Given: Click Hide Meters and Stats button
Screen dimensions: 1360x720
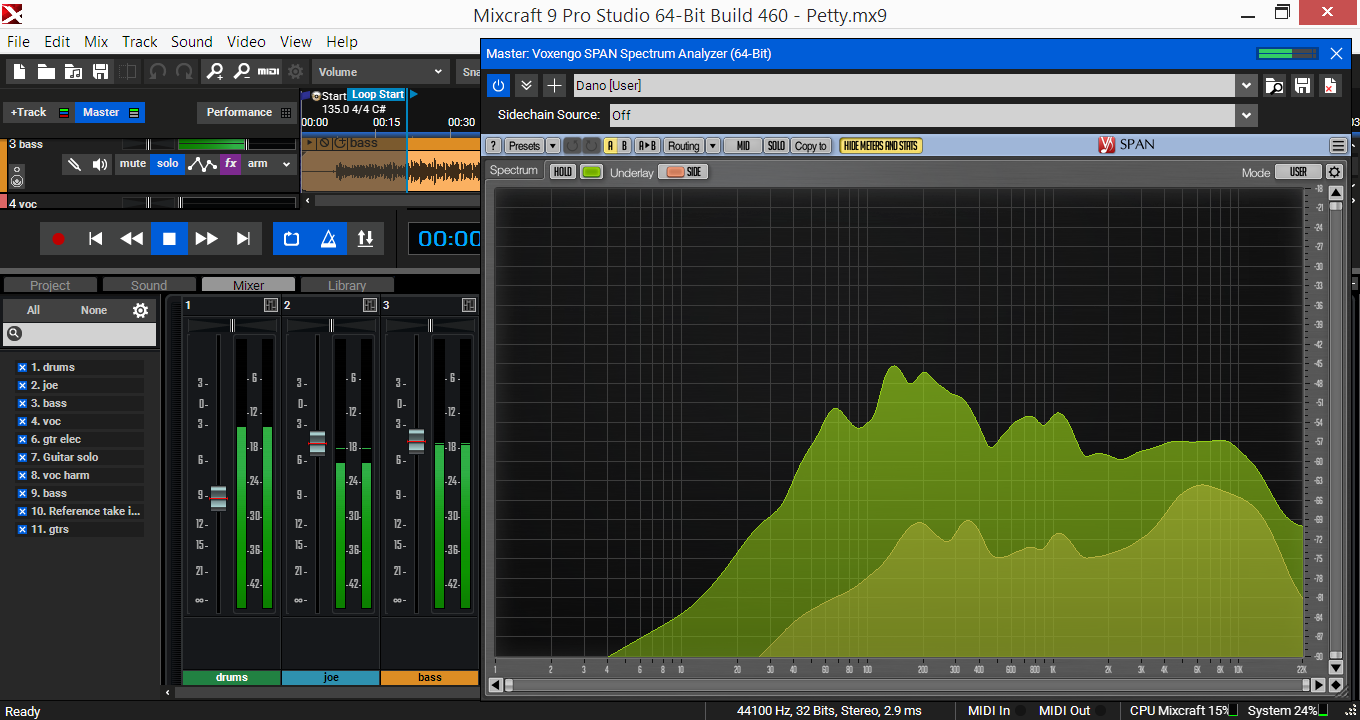Looking at the screenshot, I should coord(881,146).
